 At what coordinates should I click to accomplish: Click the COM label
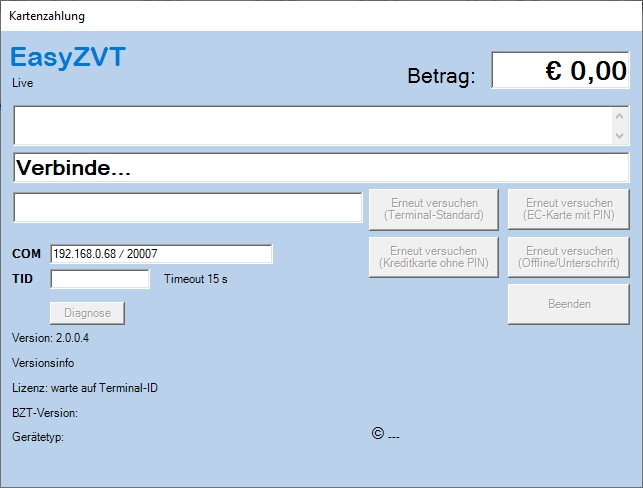click(26, 254)
